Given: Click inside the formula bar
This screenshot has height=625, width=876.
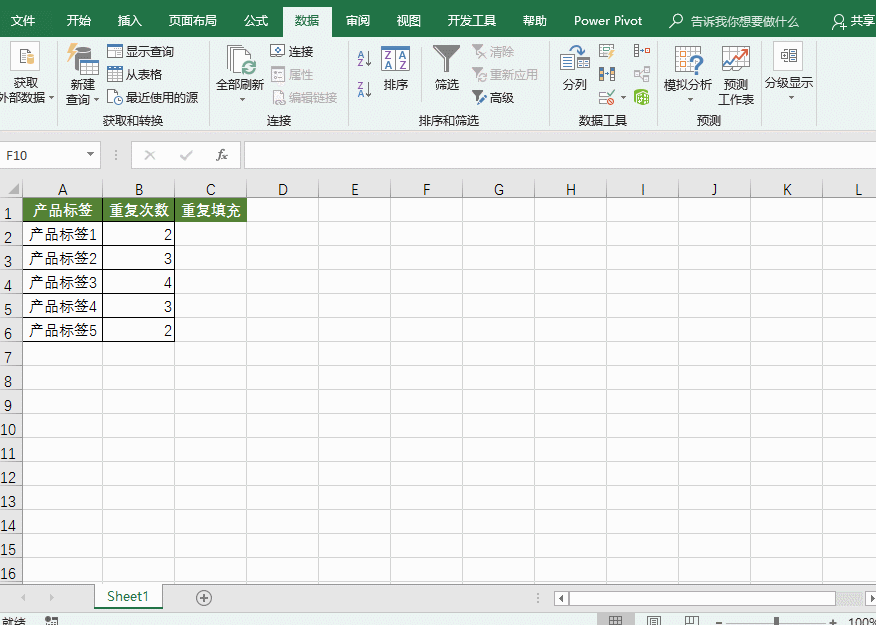Looking at the screenshot, I should [560, 155].
